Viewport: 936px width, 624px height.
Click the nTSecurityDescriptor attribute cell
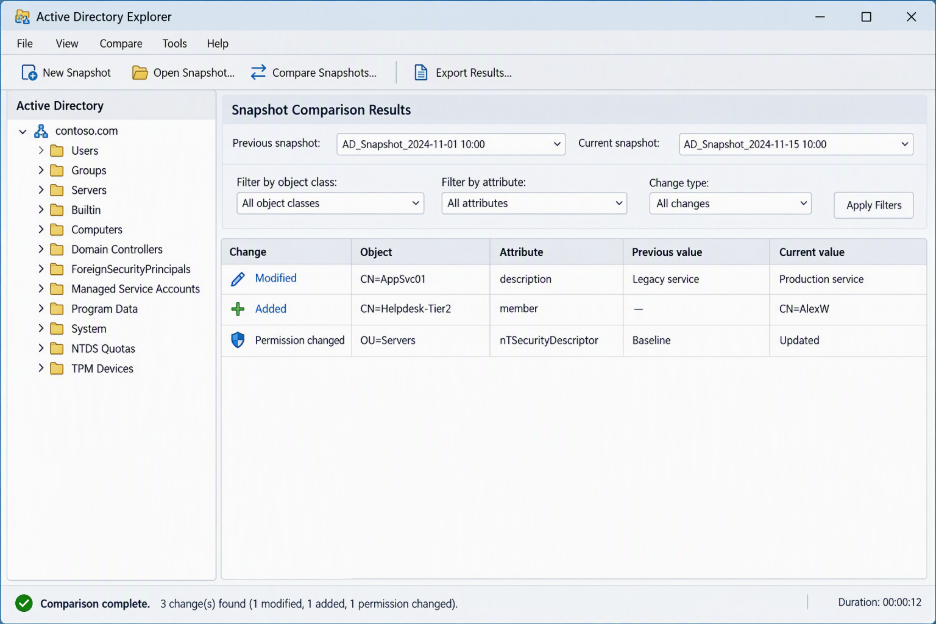556,340
